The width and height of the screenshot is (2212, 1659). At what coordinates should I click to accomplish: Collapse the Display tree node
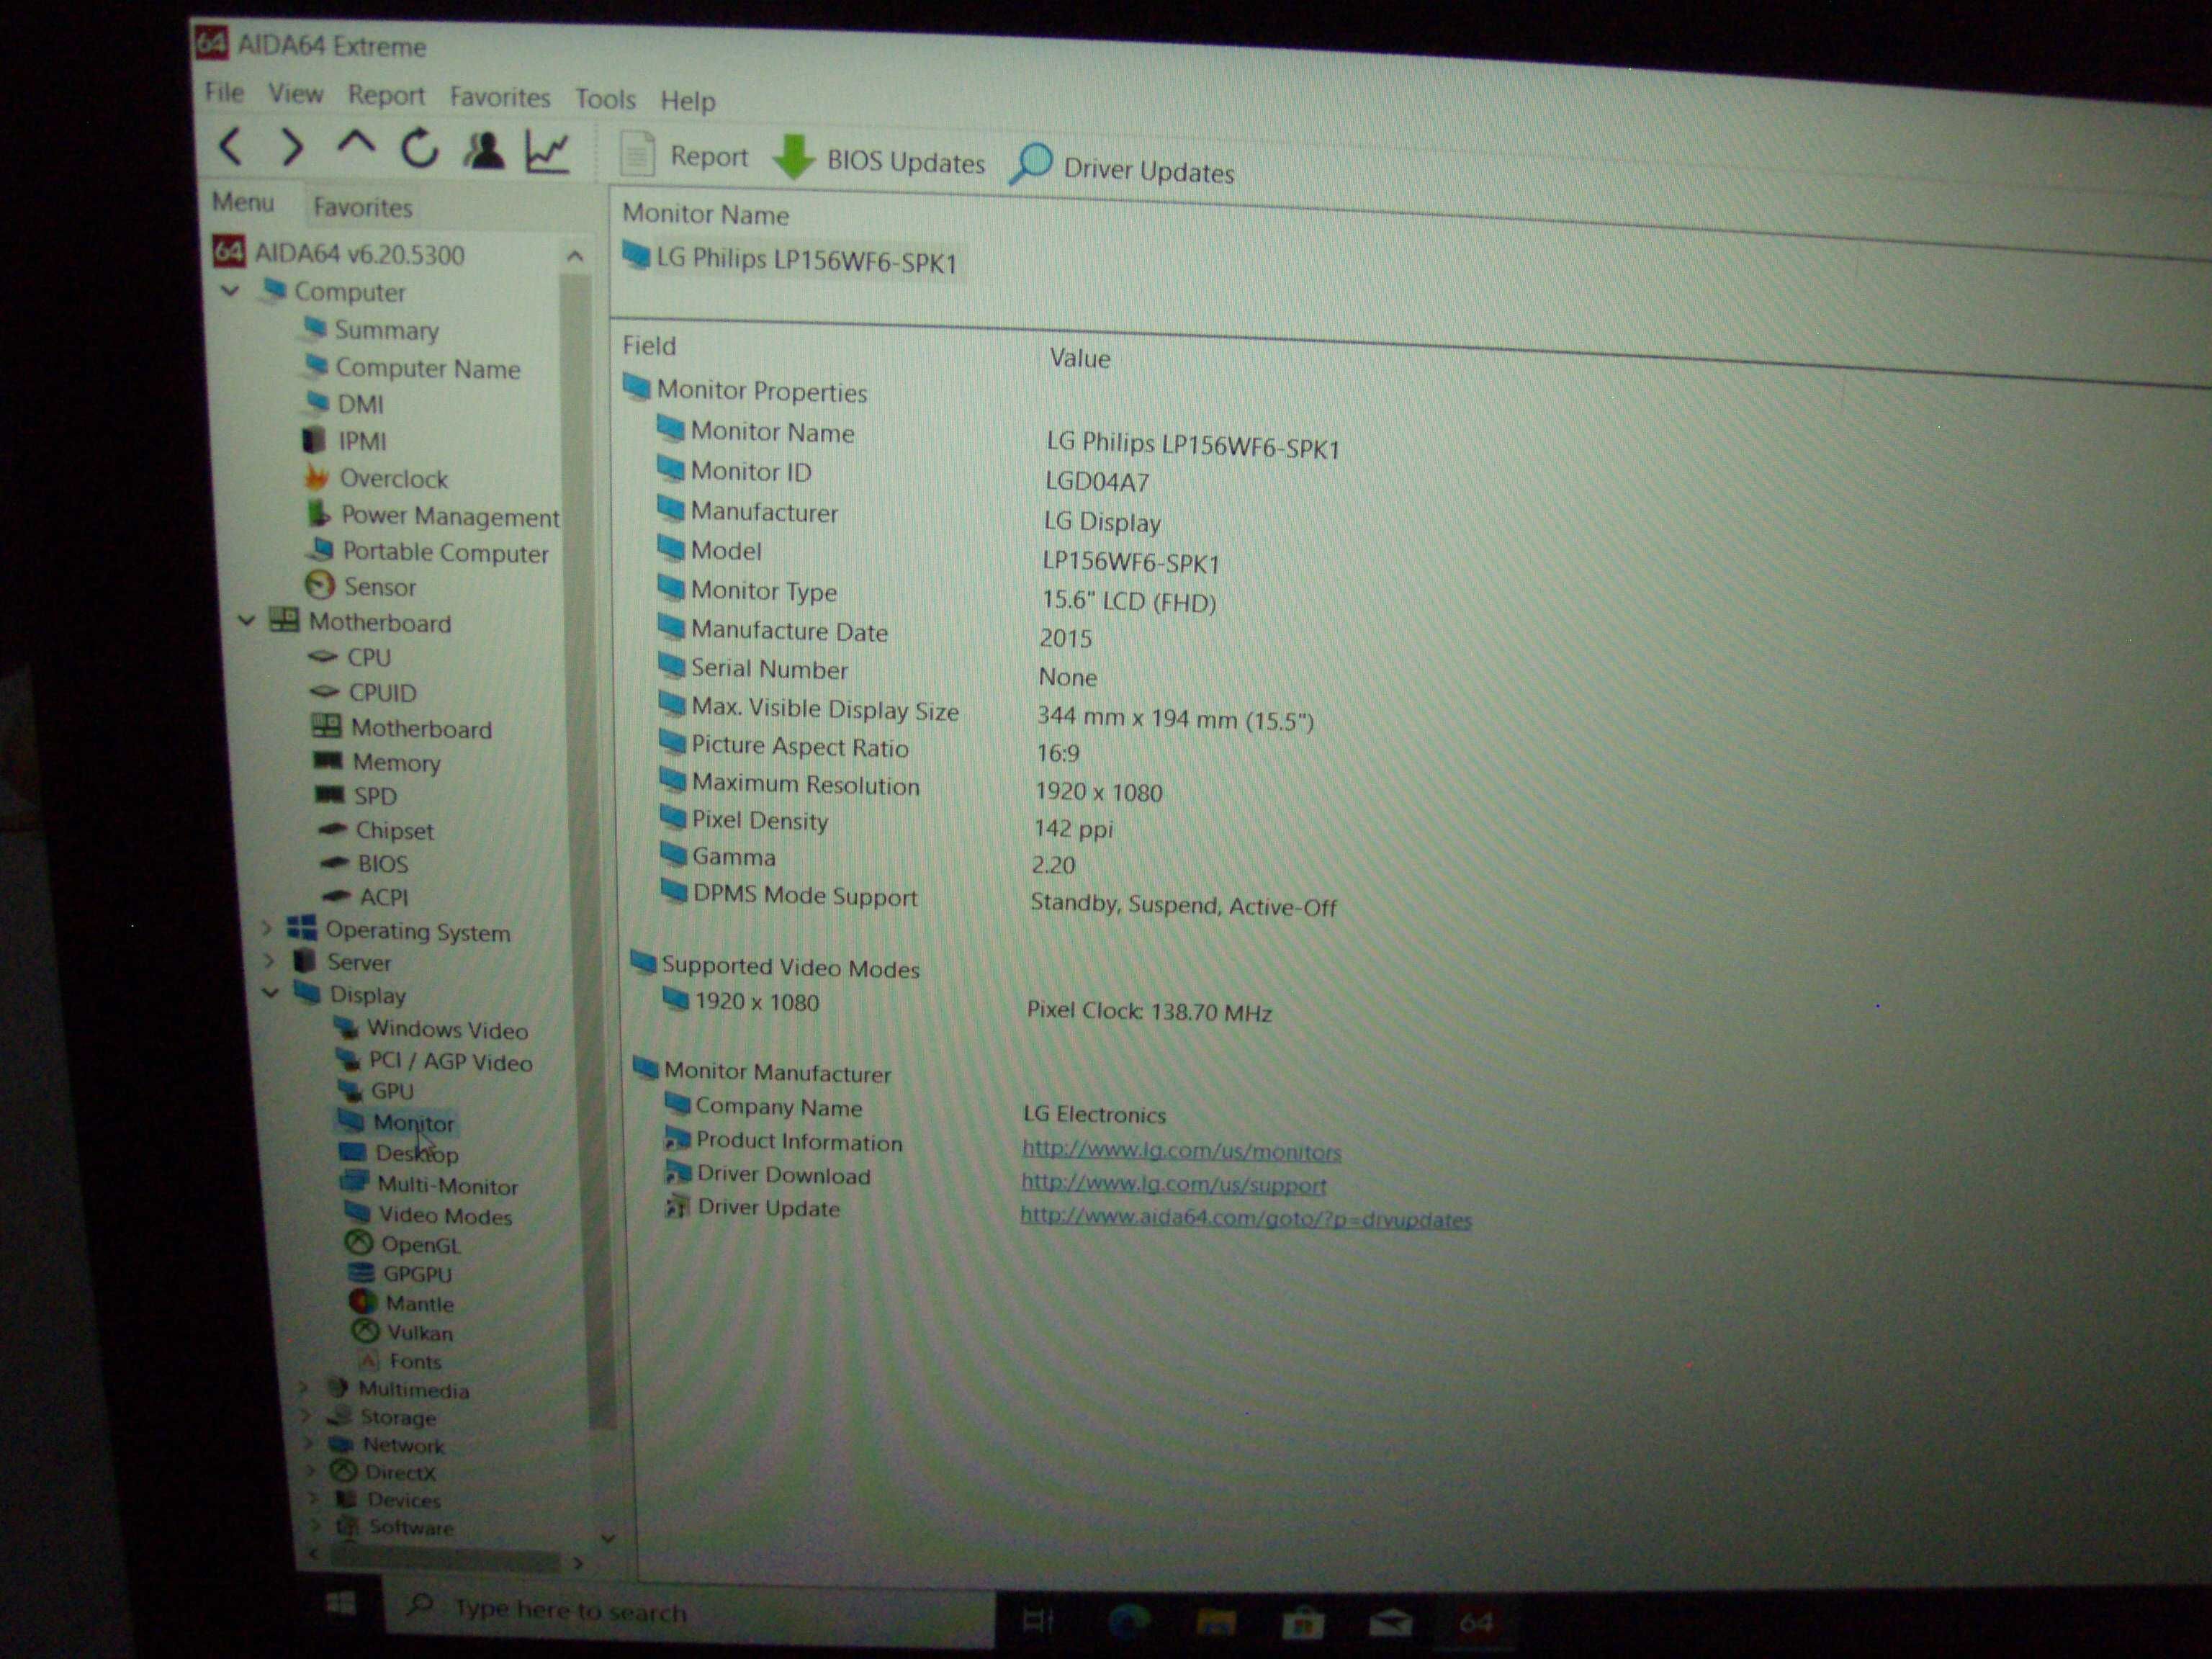click(x=270, y=993)
